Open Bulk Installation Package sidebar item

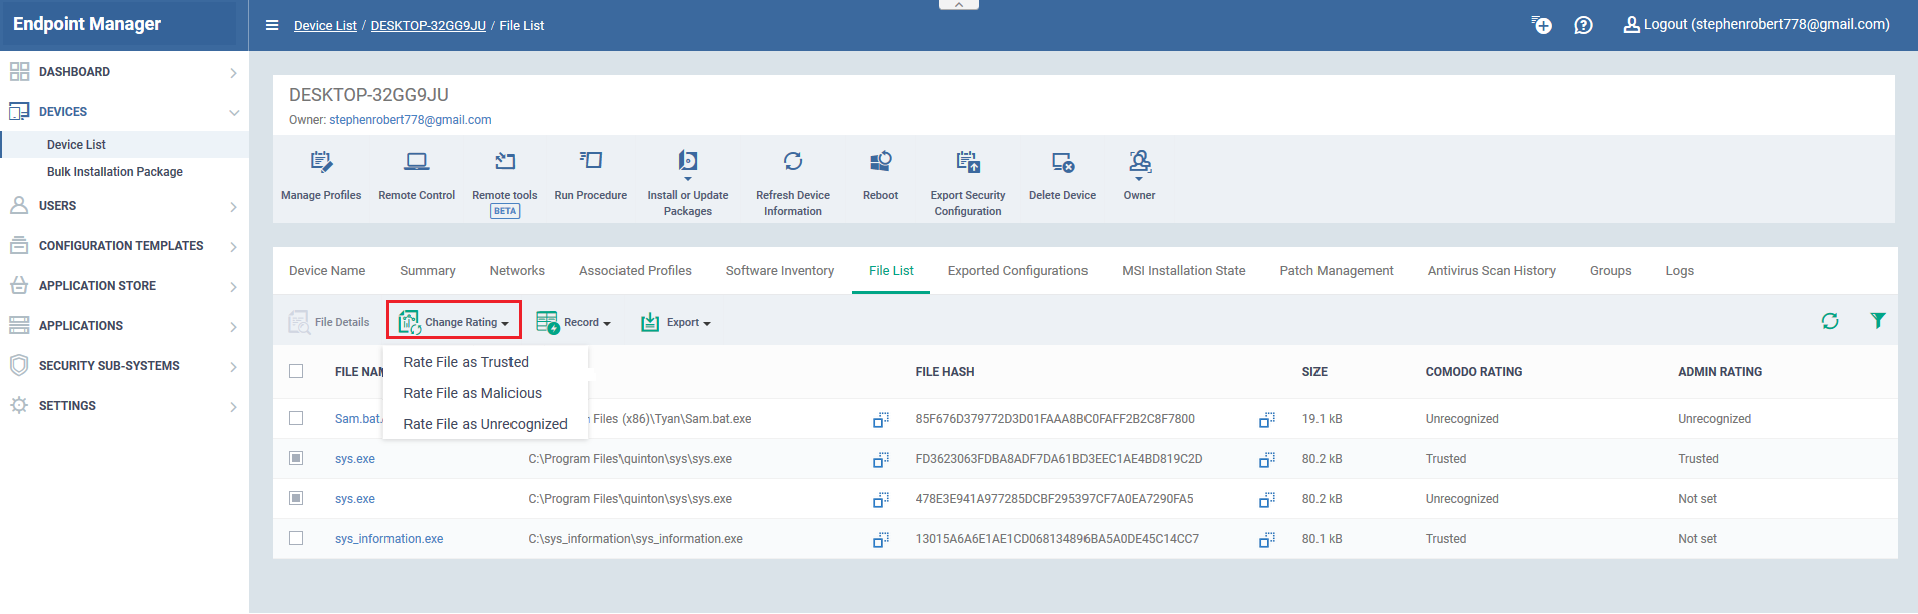click(x=115, y=172)
